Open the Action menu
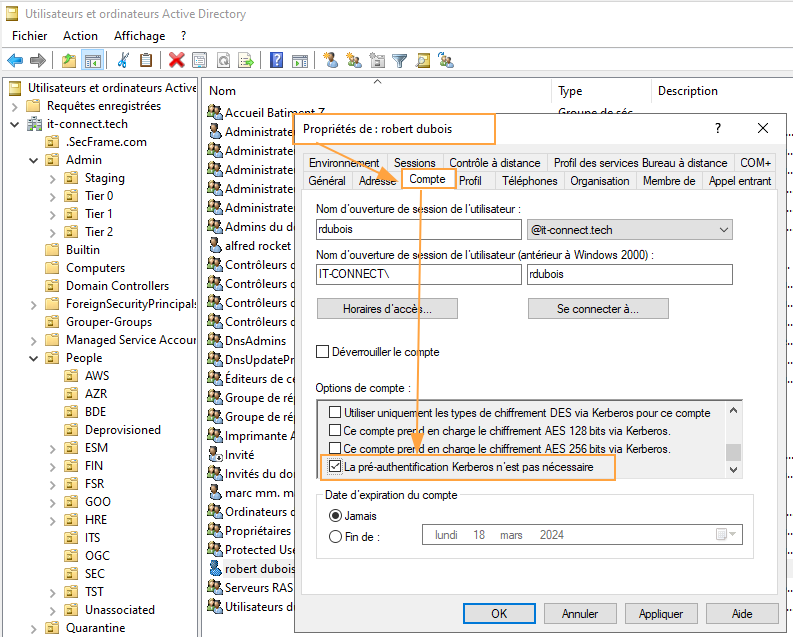The width and height of the screenshot is (793, 637). 80,36
